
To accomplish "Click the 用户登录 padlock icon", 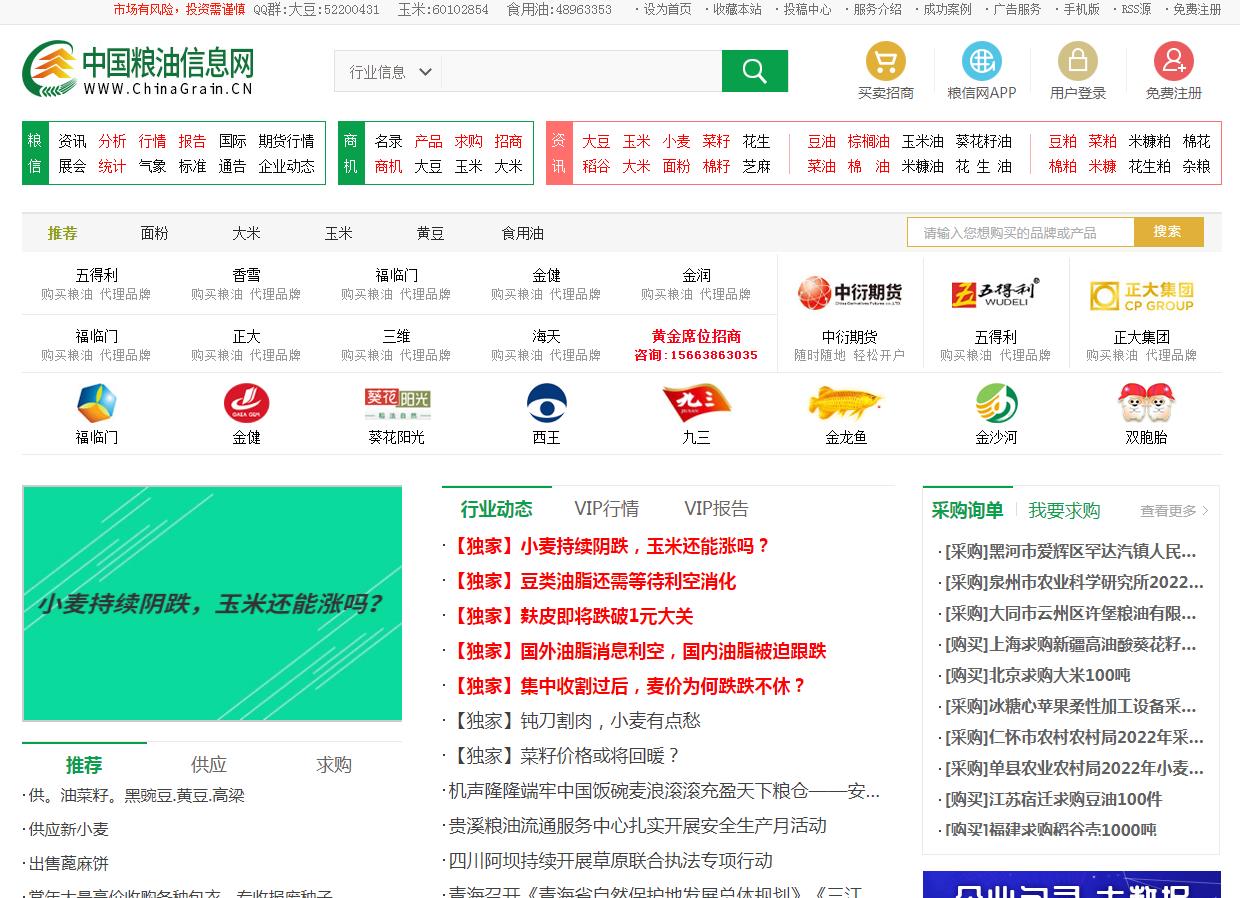I will [1078, 61].
